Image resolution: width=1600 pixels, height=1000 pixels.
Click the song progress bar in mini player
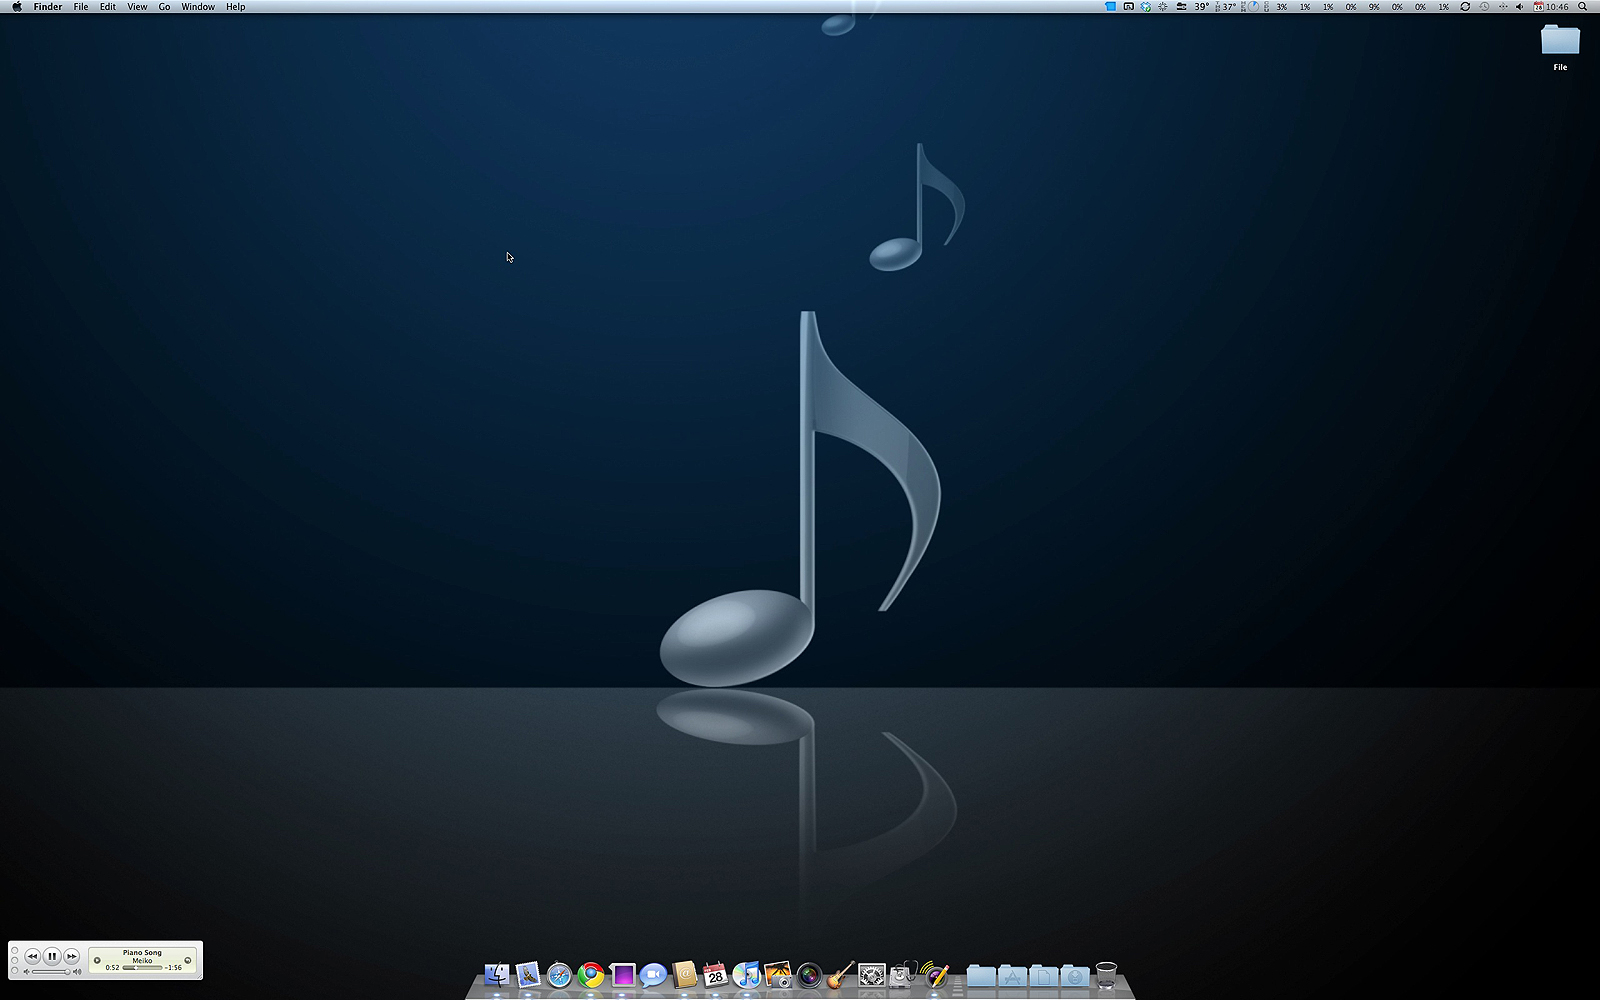point(142,968)
